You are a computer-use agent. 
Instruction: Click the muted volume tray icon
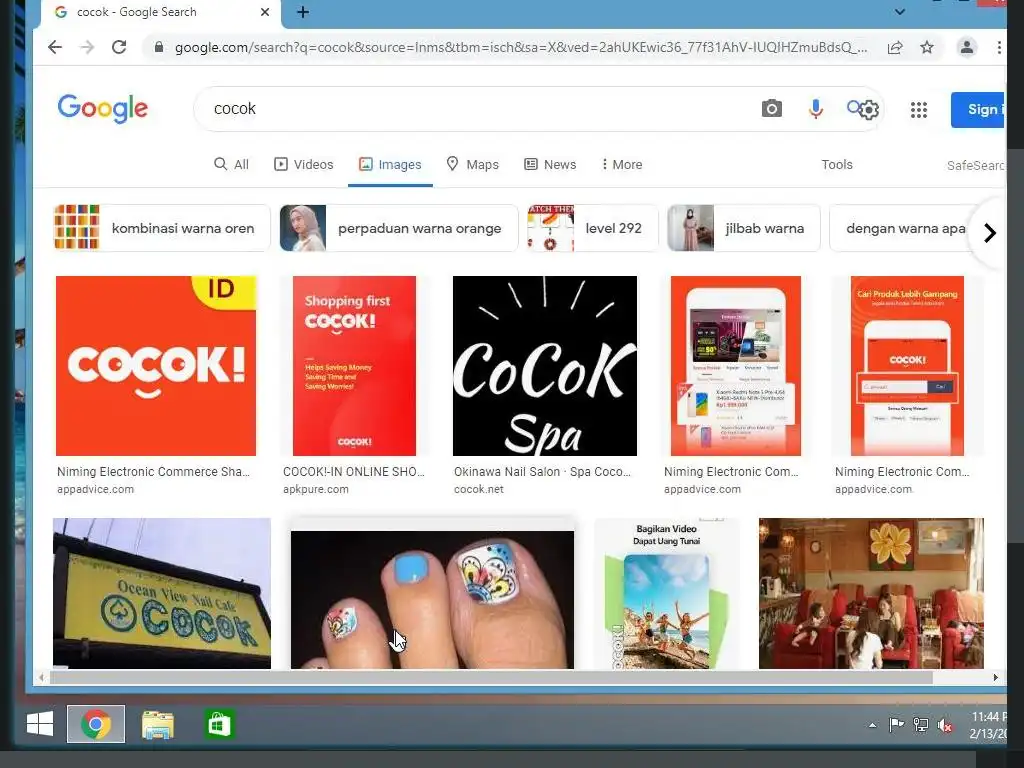point(945,725)
